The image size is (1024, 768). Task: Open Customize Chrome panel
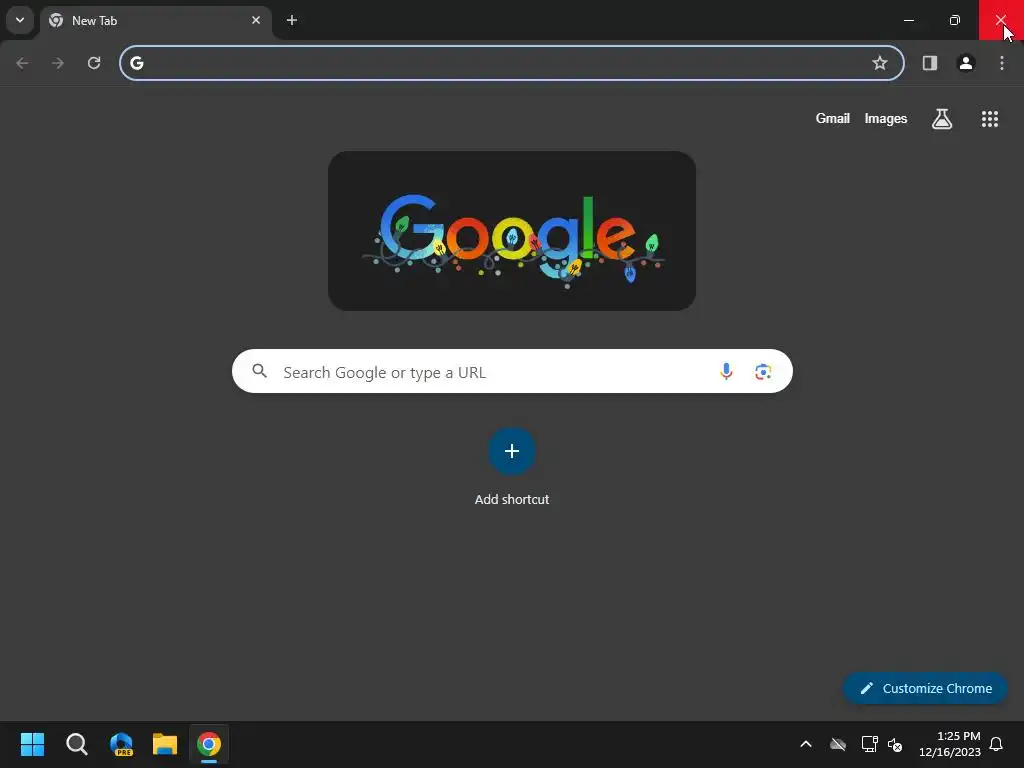pyautogui.click(x=925, y=688)
